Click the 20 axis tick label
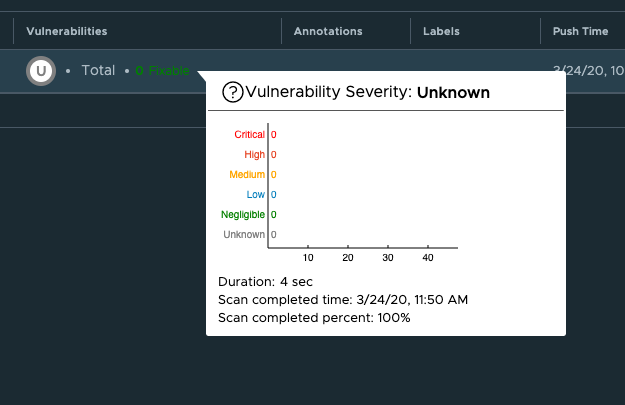The width and height of the screenshot is (625, 405). [348, 258]
